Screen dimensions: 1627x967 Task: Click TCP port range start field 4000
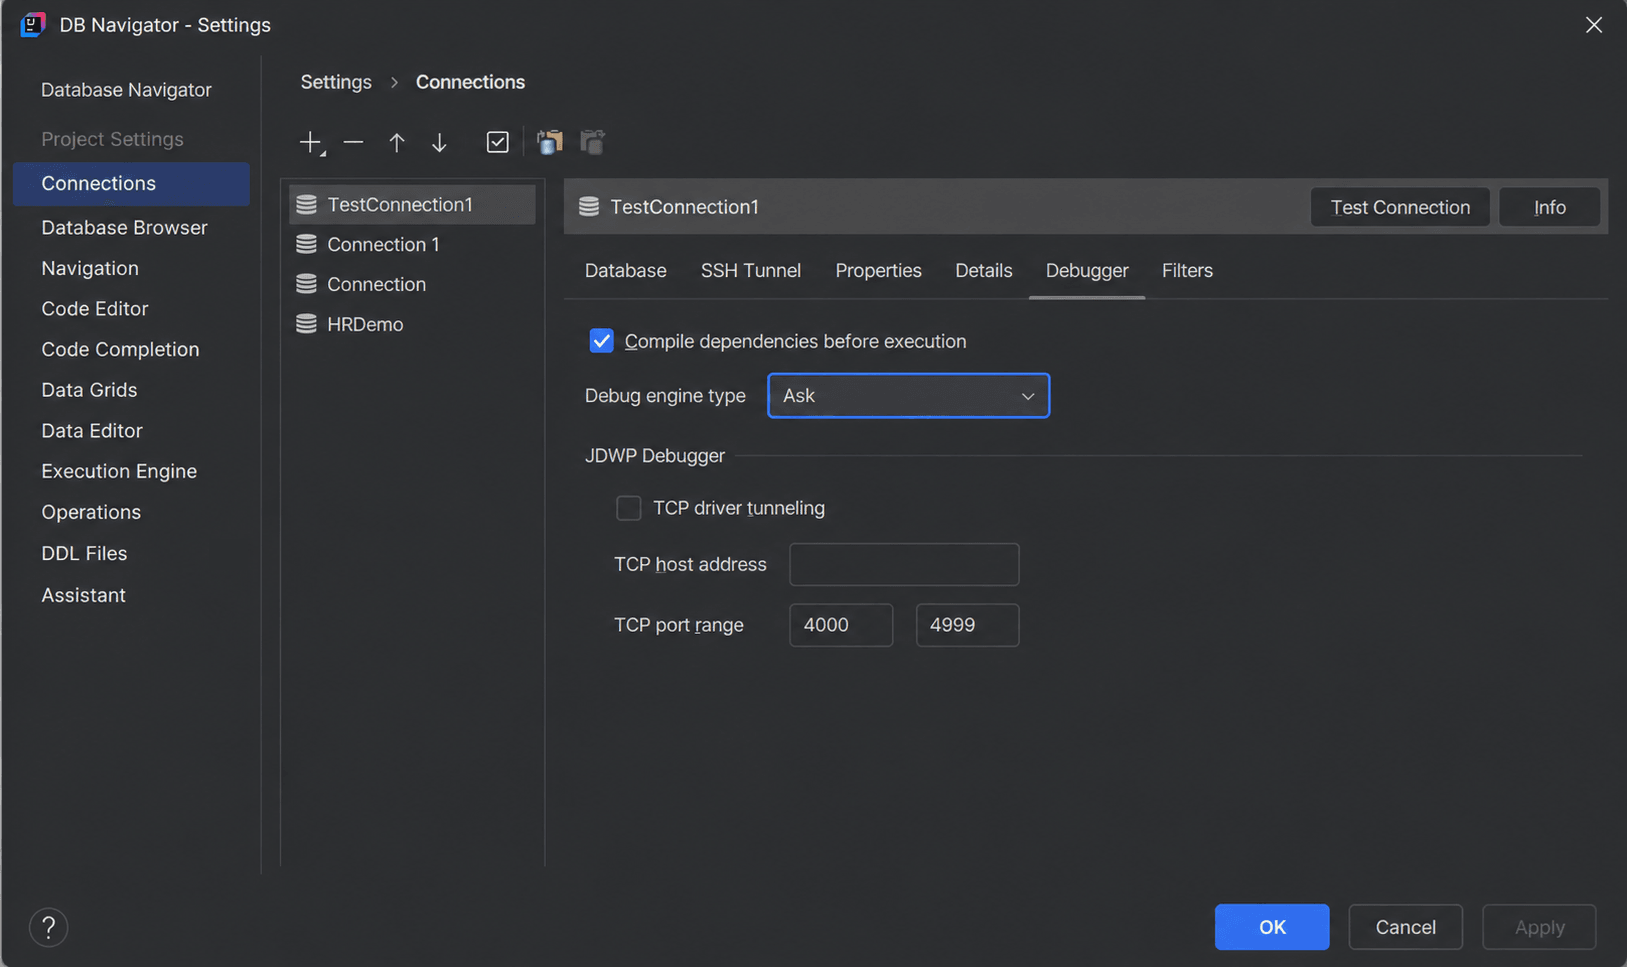tap(841, 625)
